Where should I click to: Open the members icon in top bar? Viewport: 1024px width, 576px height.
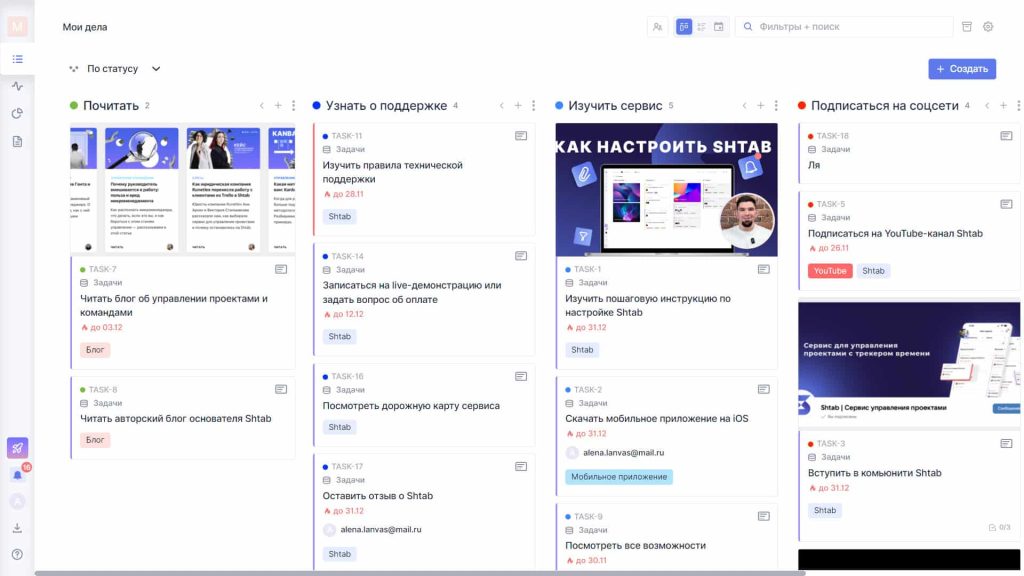point(658,27)
